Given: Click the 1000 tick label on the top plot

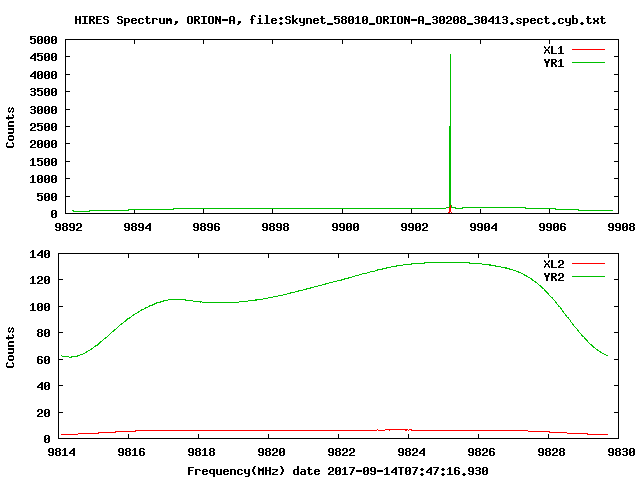Looking at the screenshot, I should [43, 179].
